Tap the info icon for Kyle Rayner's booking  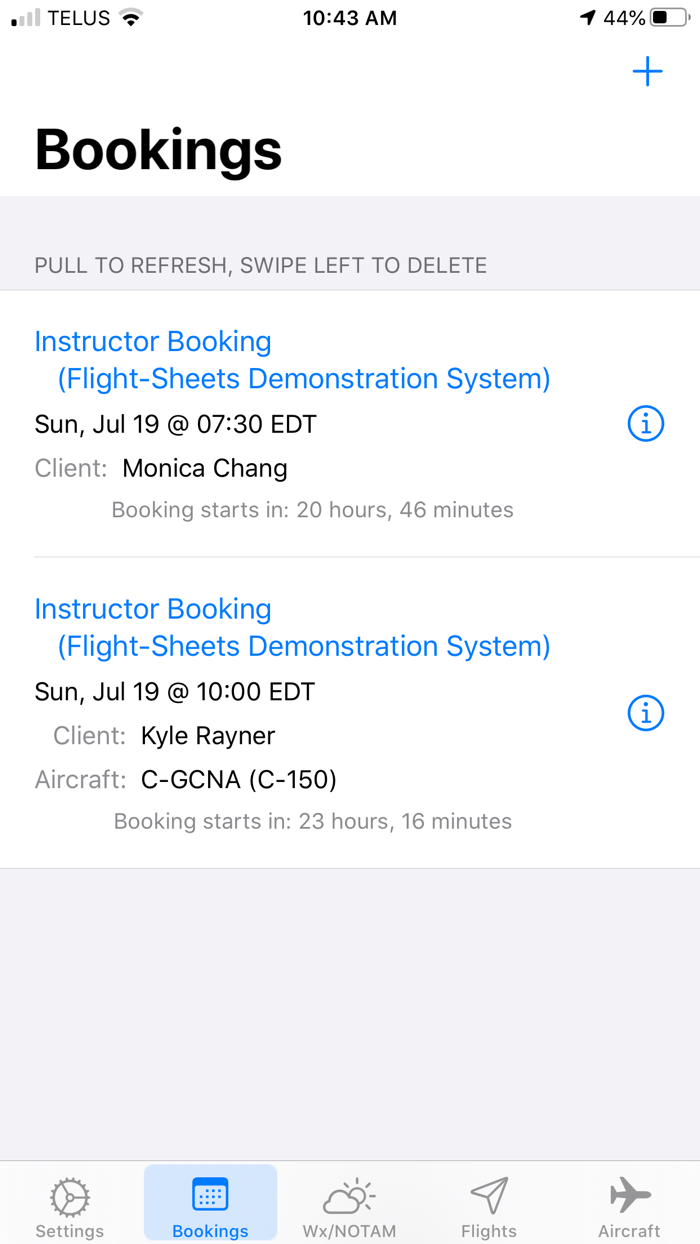click(646, 713)
